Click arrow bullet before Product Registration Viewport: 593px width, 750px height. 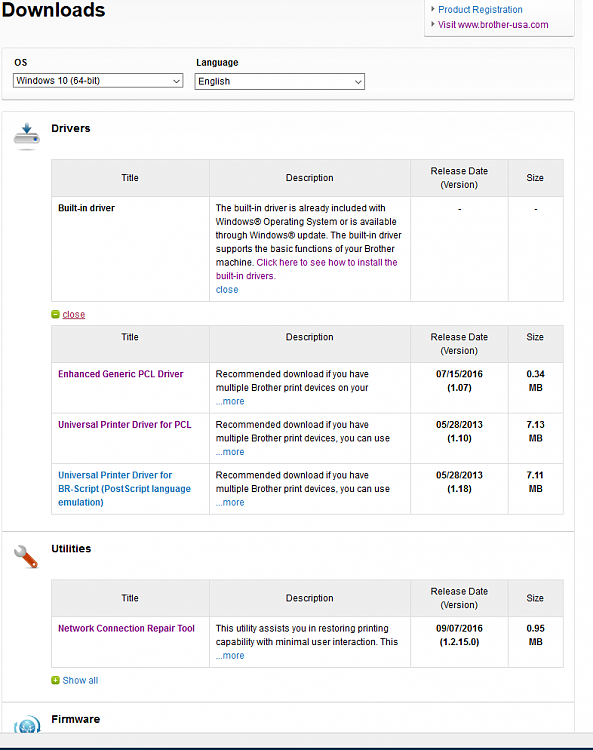coord(433,9)
